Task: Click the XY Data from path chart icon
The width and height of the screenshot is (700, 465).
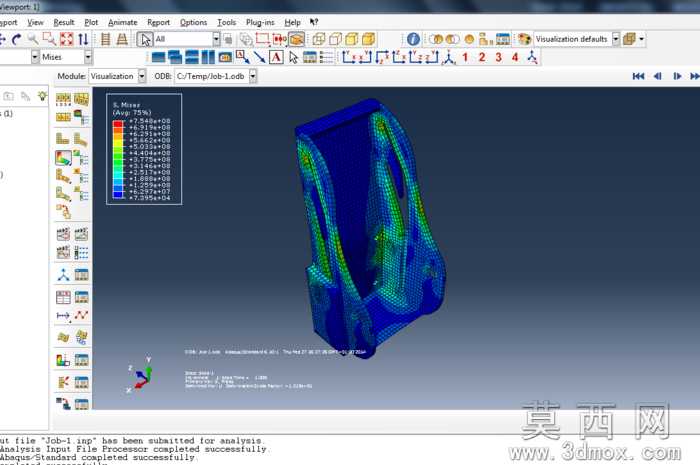Action: 81,315
